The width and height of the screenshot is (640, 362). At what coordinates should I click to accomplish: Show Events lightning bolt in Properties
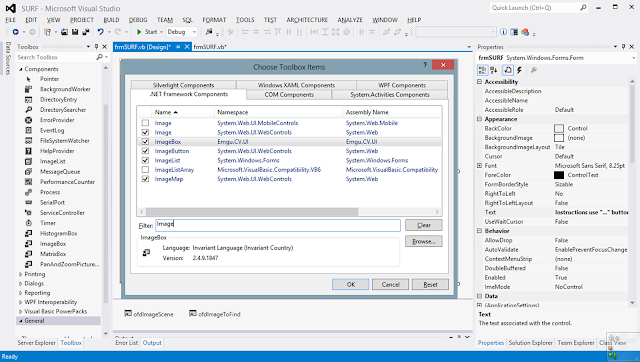[x=519, y=70]
